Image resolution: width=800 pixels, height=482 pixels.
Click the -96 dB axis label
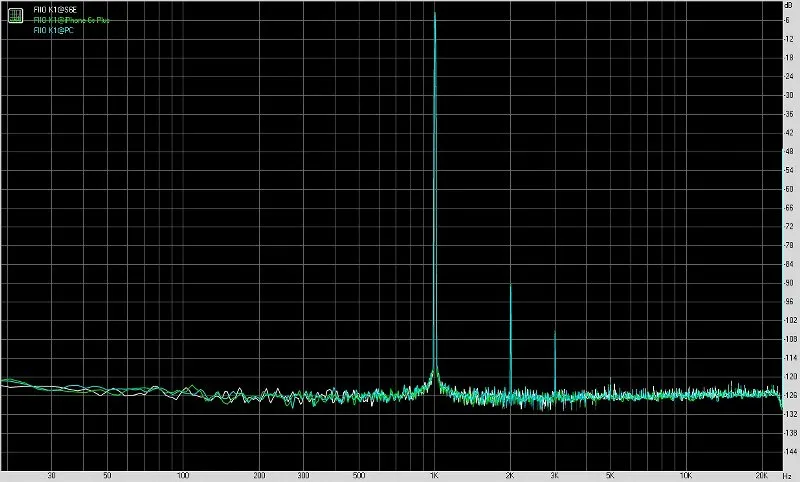(x=789, y=301)
